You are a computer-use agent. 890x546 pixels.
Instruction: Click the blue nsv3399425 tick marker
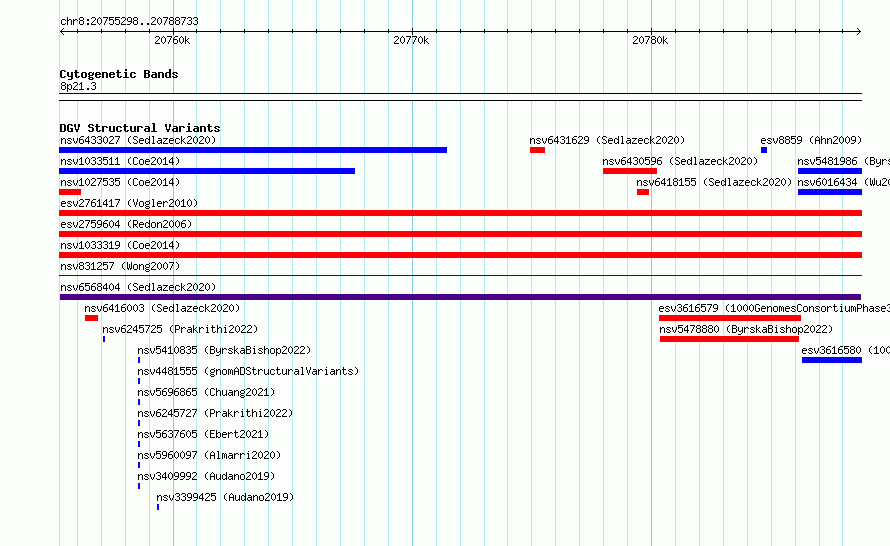click(158, 507)
